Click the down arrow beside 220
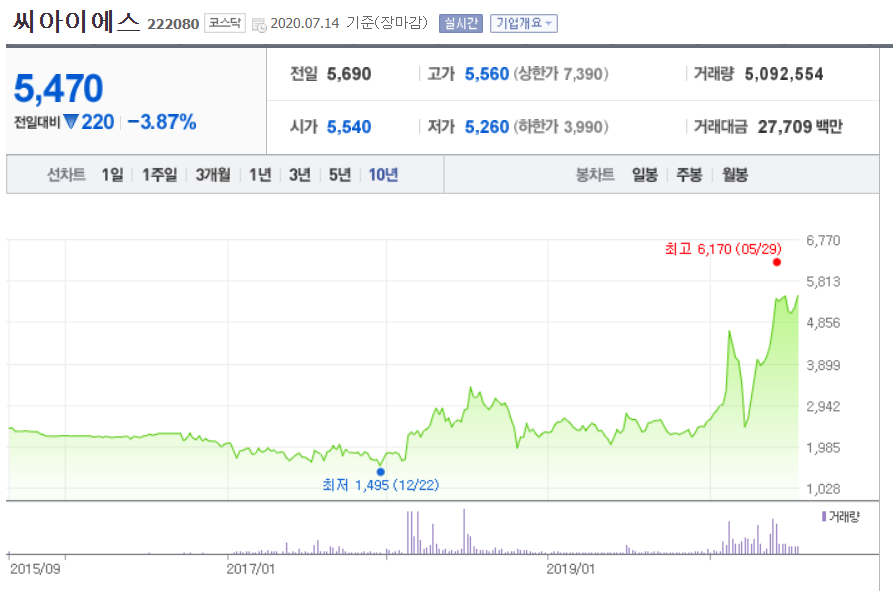893x591 pixels. [71, 122]
